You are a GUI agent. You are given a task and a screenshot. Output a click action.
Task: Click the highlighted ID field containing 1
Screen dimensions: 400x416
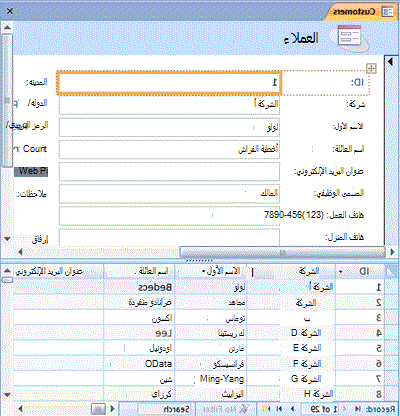click(169, 82)
